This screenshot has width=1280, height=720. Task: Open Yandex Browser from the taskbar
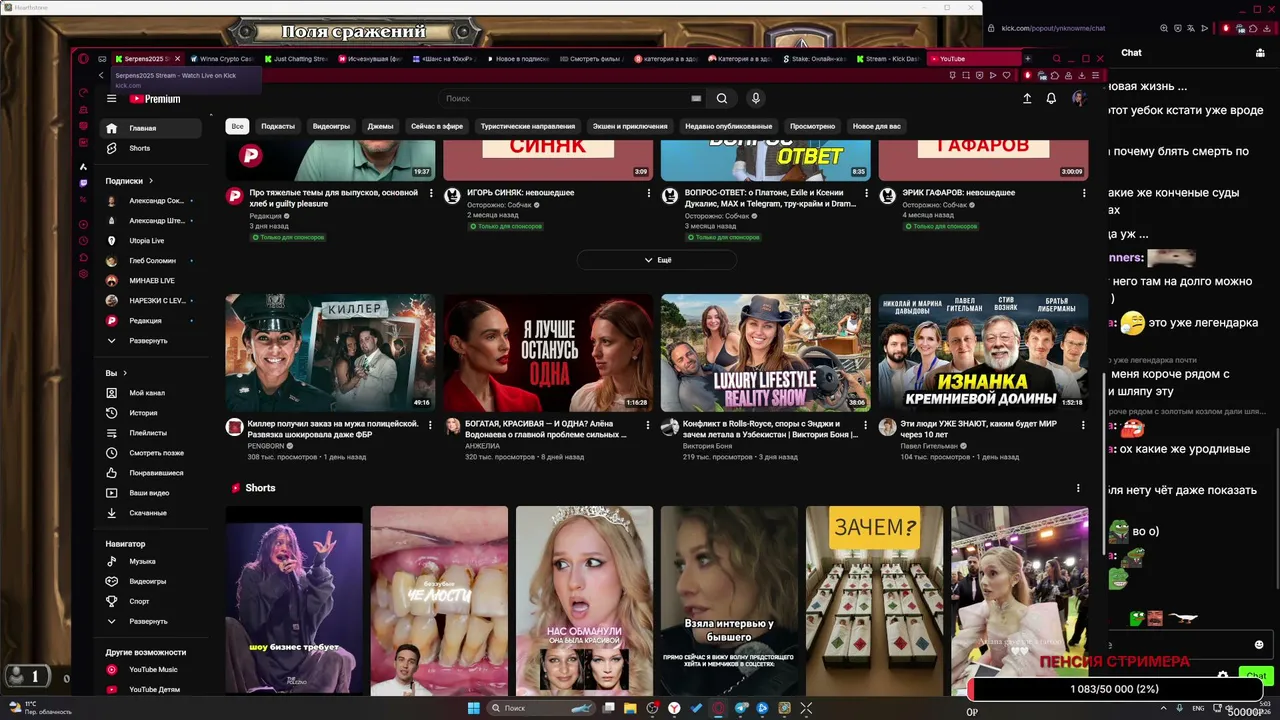pyautogui.click(x=674, y=708)
